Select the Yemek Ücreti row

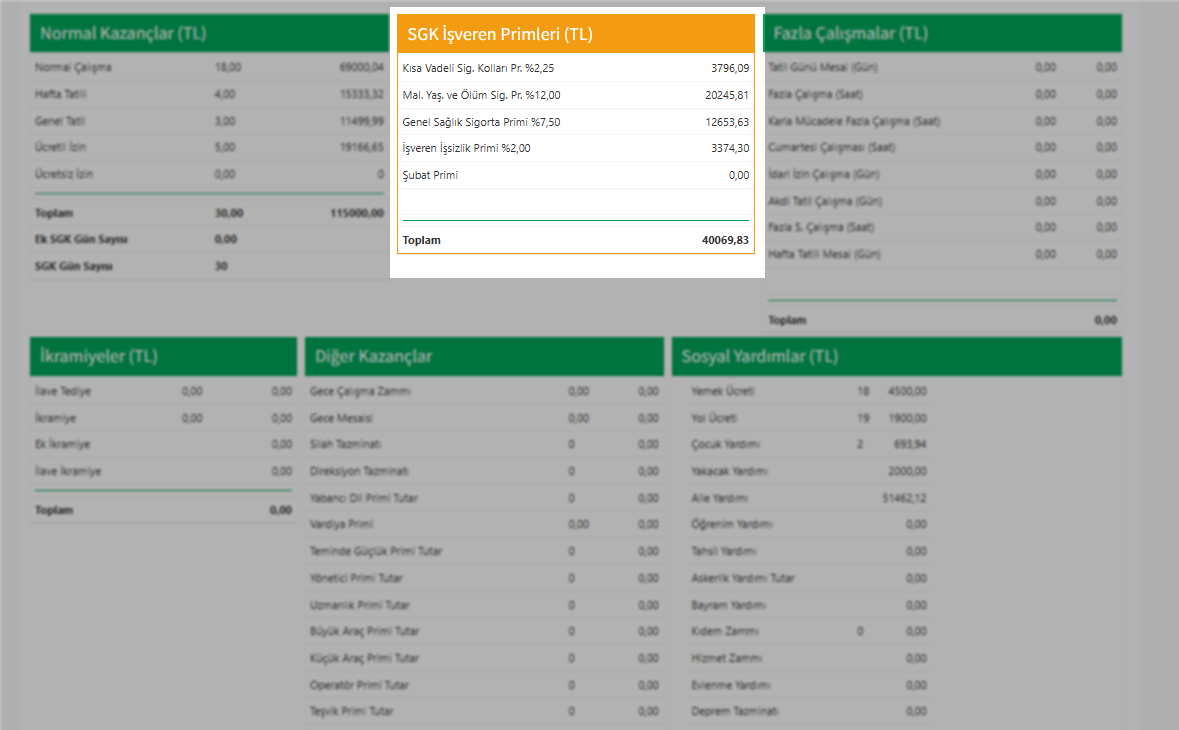click(808, 391)
